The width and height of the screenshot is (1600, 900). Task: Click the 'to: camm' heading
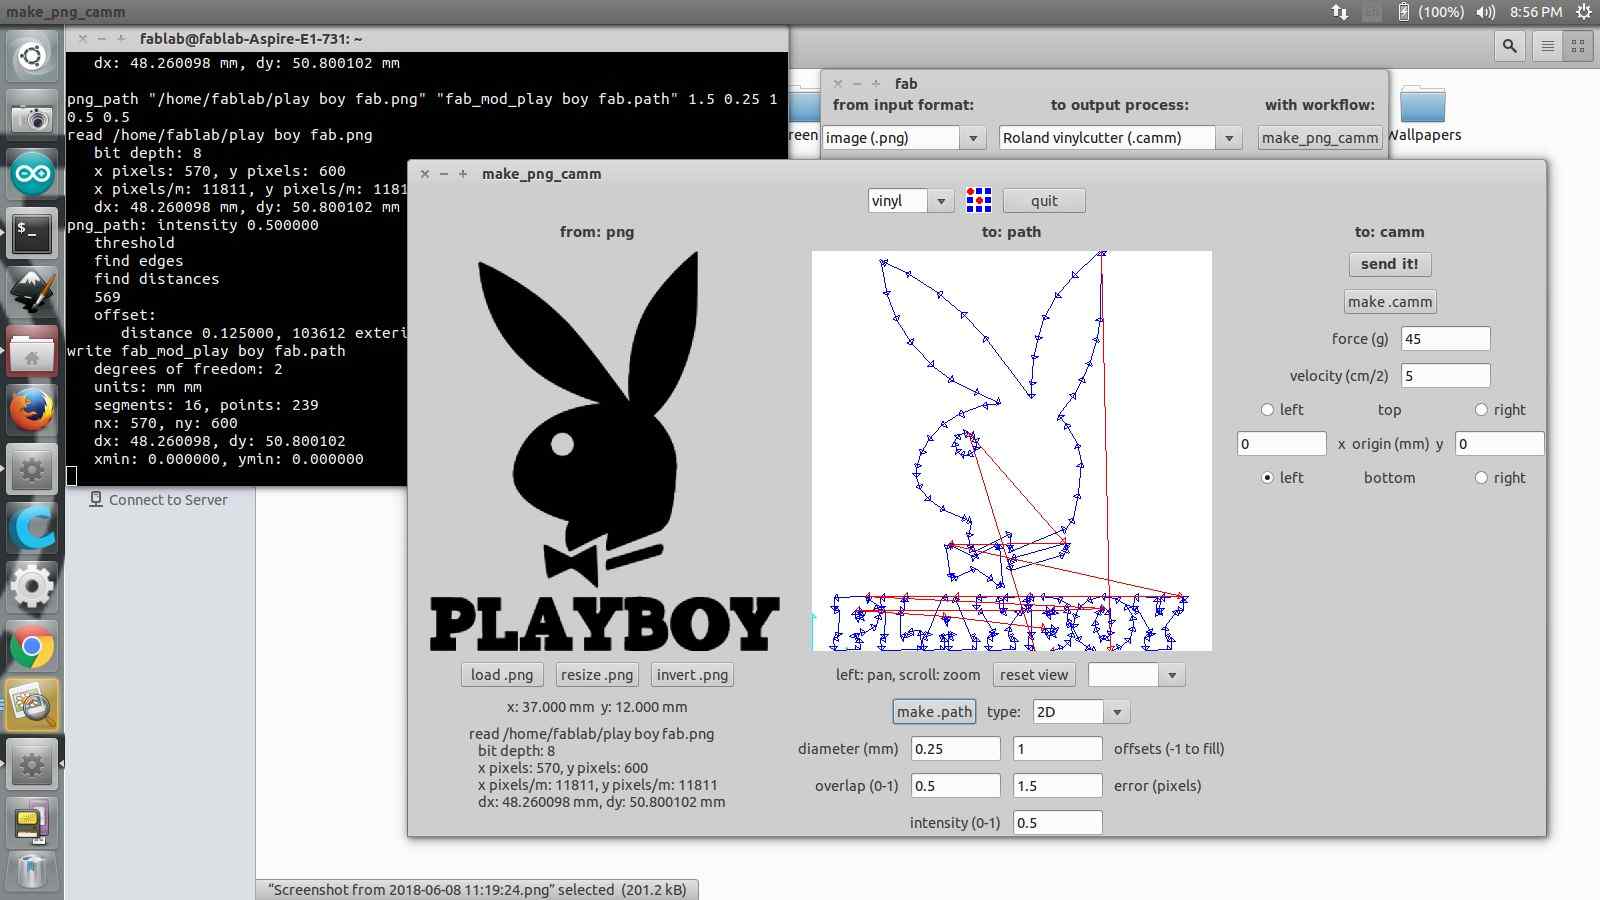click(x=1390, y=232)
